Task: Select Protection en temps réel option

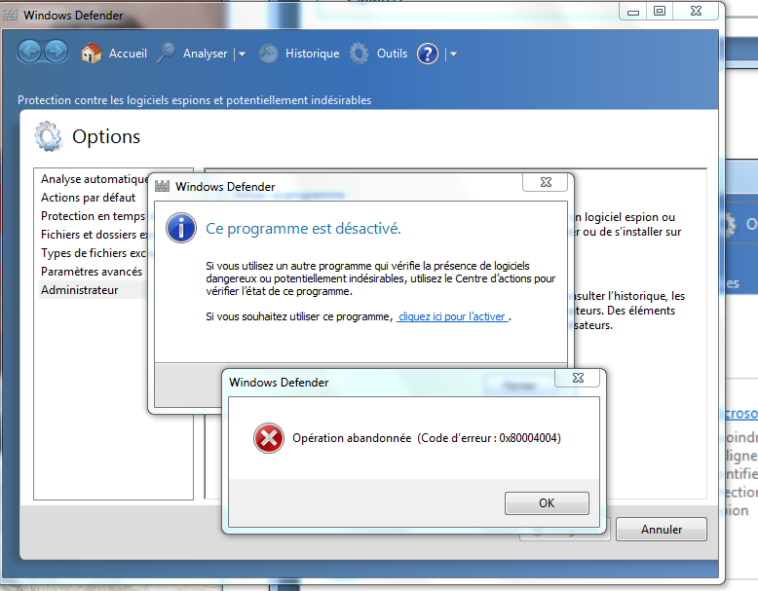Action: [x=93, y=216]
